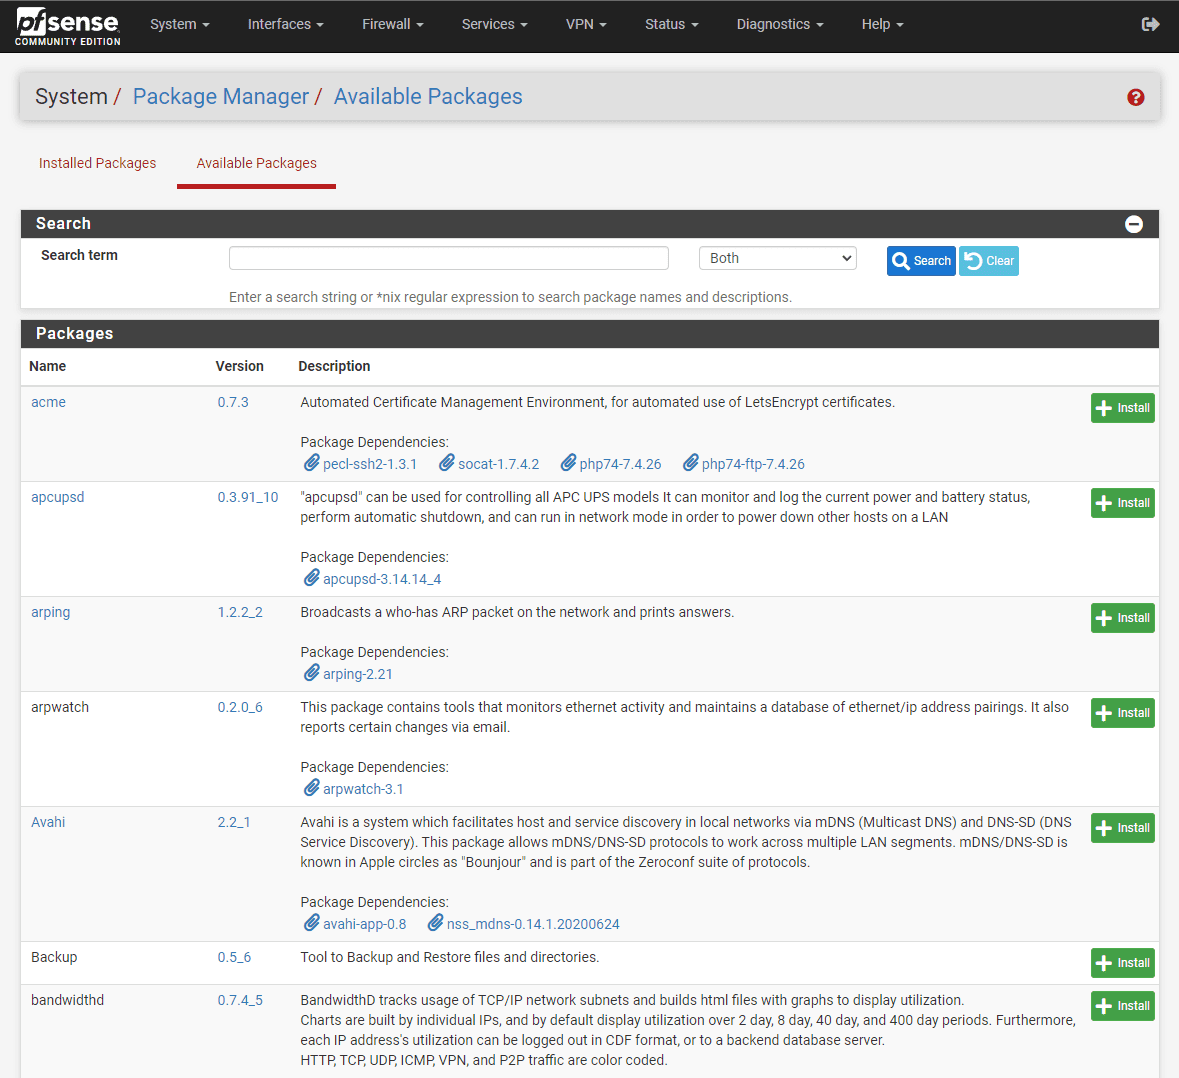Open socat-1.7.4.2 dependency link
Image resolution: width=1179 pixels, height=1078 pixels.
click(x=499, y=464)
